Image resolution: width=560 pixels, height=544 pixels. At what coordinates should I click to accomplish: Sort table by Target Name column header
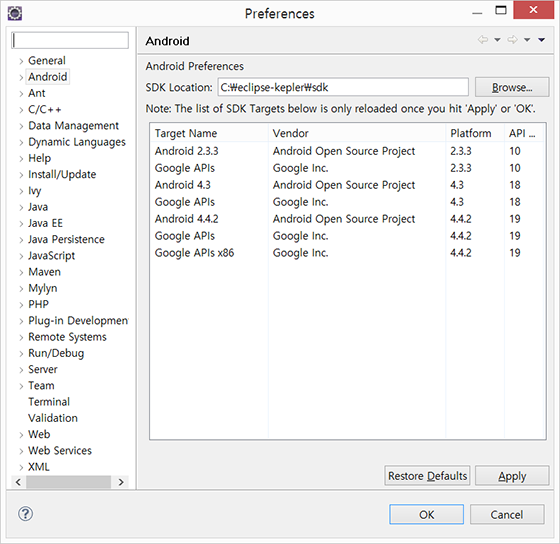coord(209,133)
